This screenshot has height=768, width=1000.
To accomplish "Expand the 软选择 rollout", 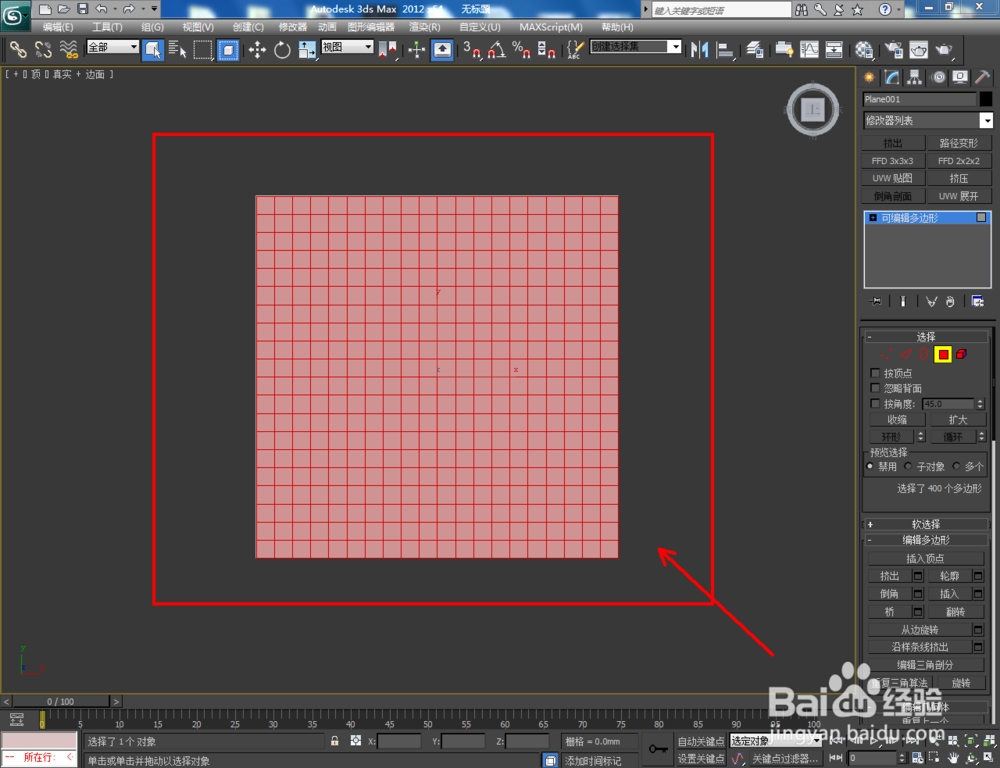I will point(926,524).
